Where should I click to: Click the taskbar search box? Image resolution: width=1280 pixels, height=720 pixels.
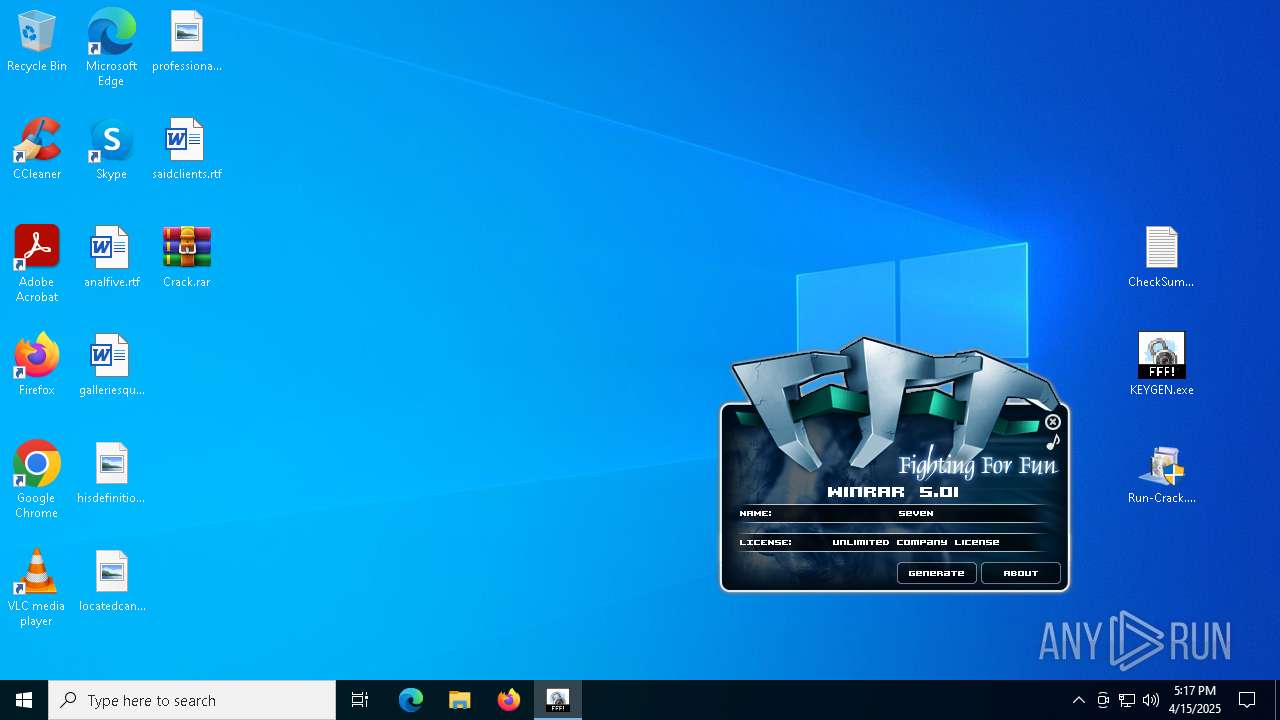(192, 700)
